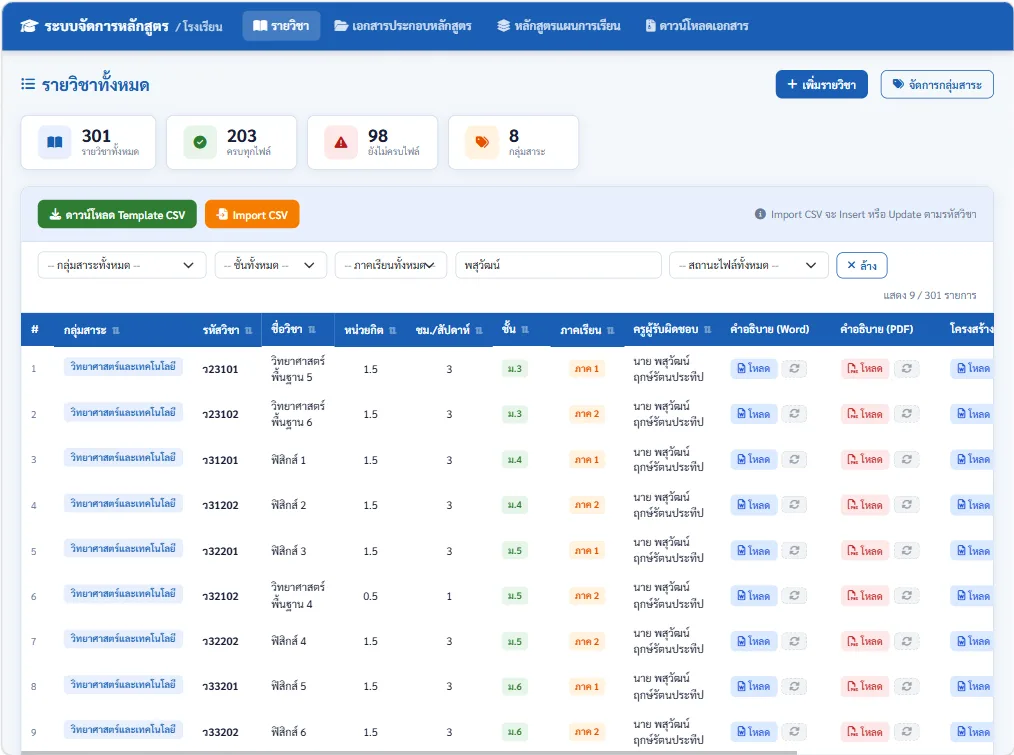Click the เพิ่มรายวิชา add button
Viewport: 1014px width, 755px height.
[821, 85]
